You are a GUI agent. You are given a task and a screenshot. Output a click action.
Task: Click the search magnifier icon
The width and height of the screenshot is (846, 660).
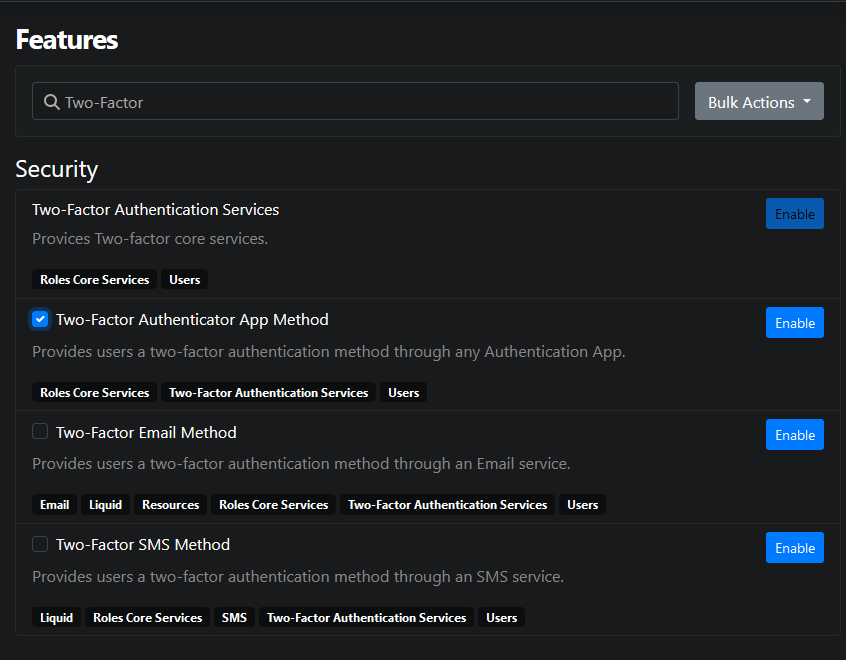52,101
